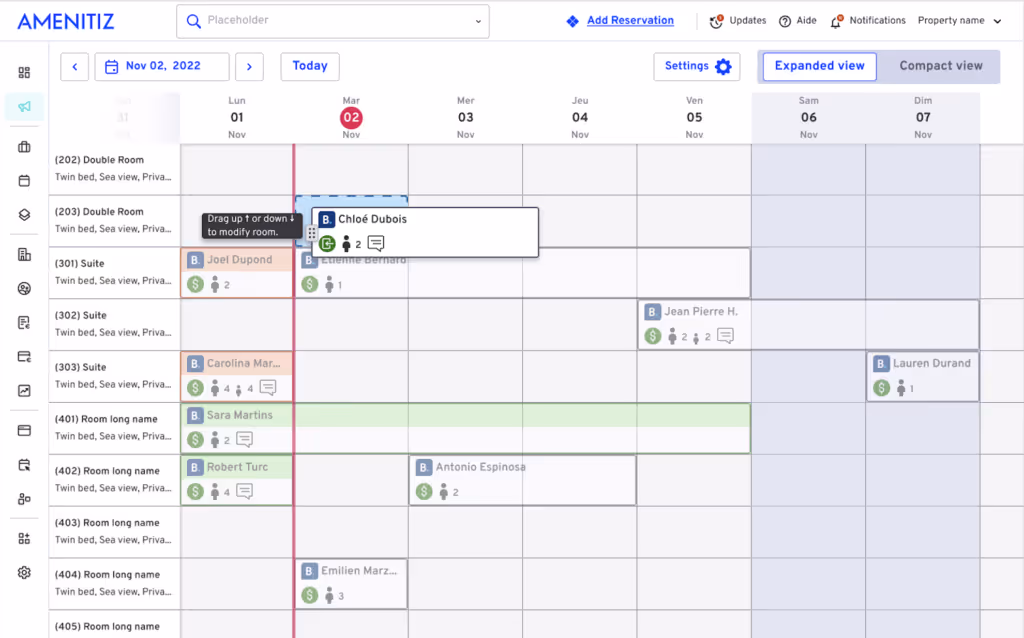Open the gear icon in left sidebar

(x=24, y=573)
